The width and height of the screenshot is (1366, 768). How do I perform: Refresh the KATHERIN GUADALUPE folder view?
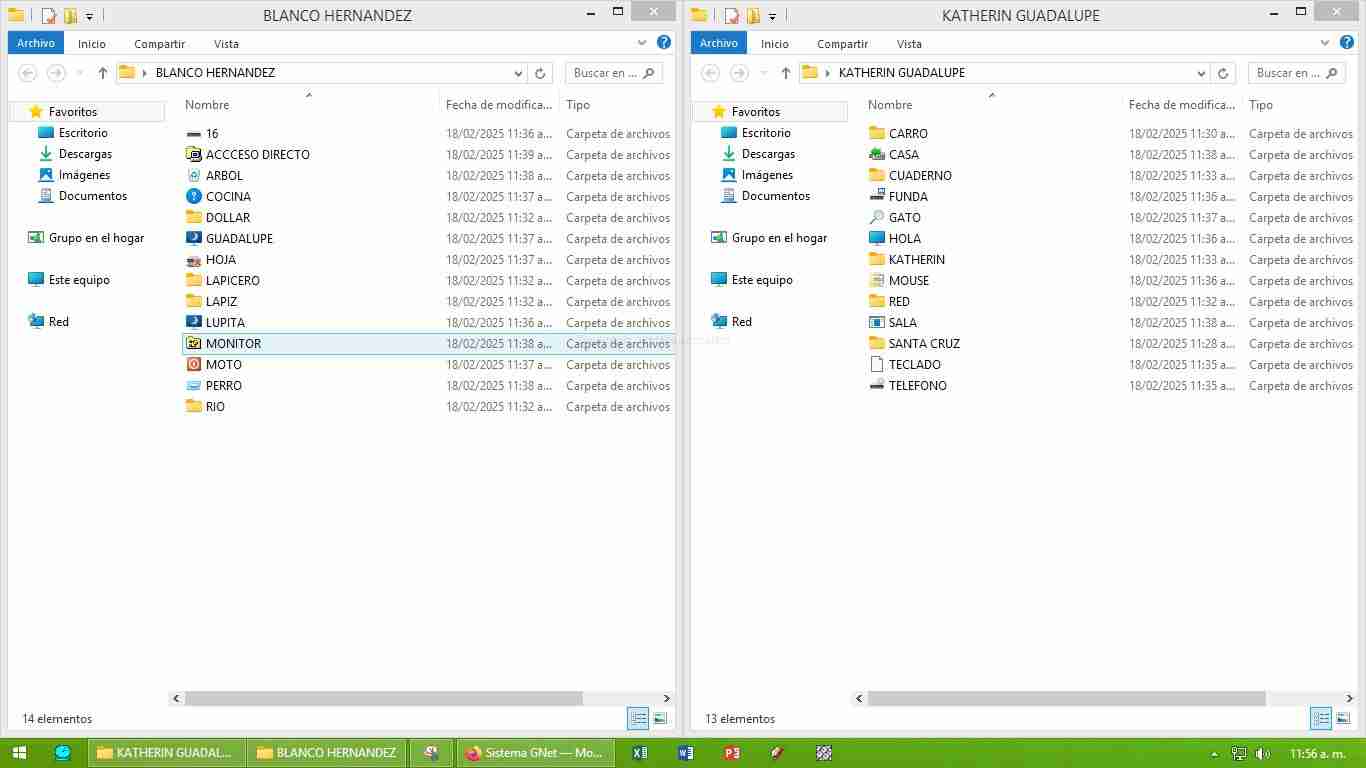point(1223,73)
